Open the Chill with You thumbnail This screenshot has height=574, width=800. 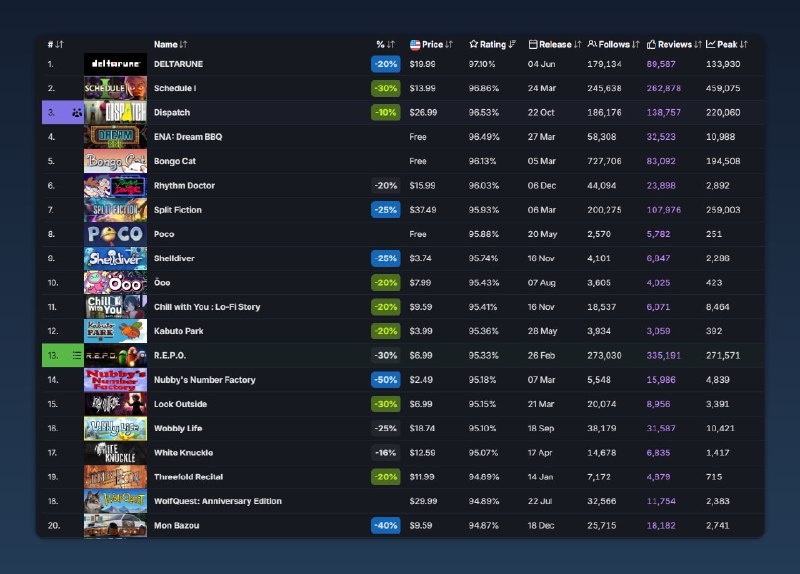115,307
